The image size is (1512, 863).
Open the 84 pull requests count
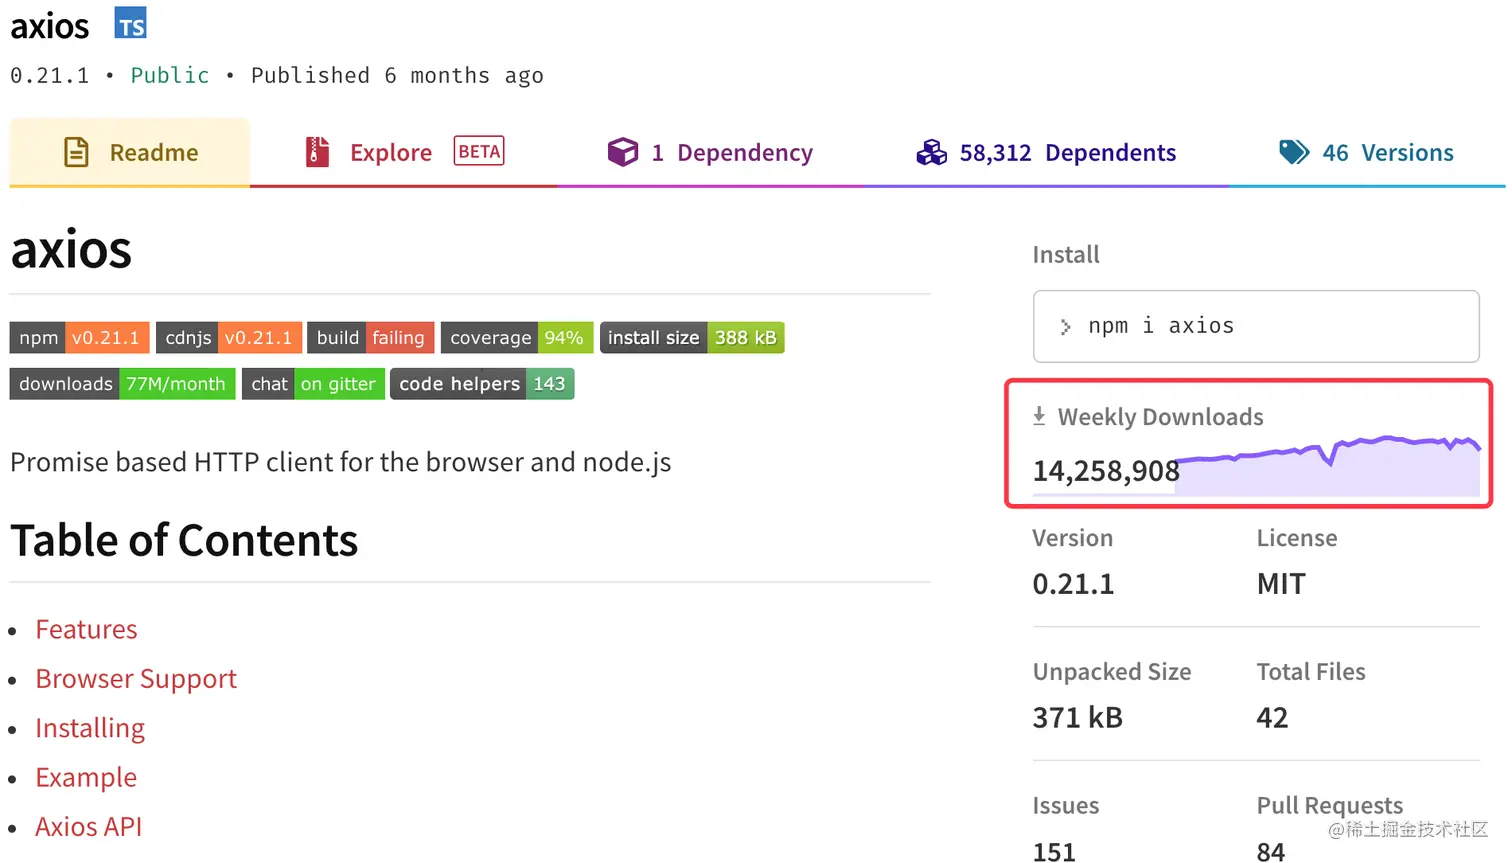1271,851
